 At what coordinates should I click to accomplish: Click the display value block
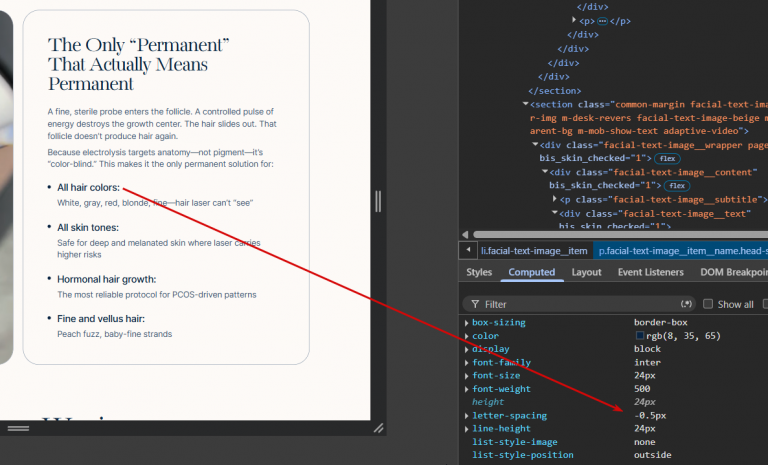647,349
